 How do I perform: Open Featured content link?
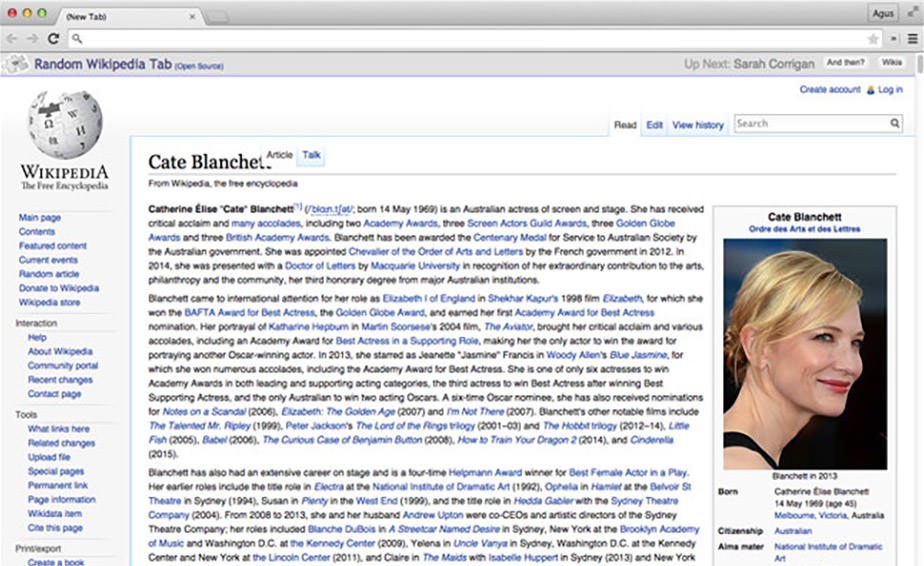point(52,246)
